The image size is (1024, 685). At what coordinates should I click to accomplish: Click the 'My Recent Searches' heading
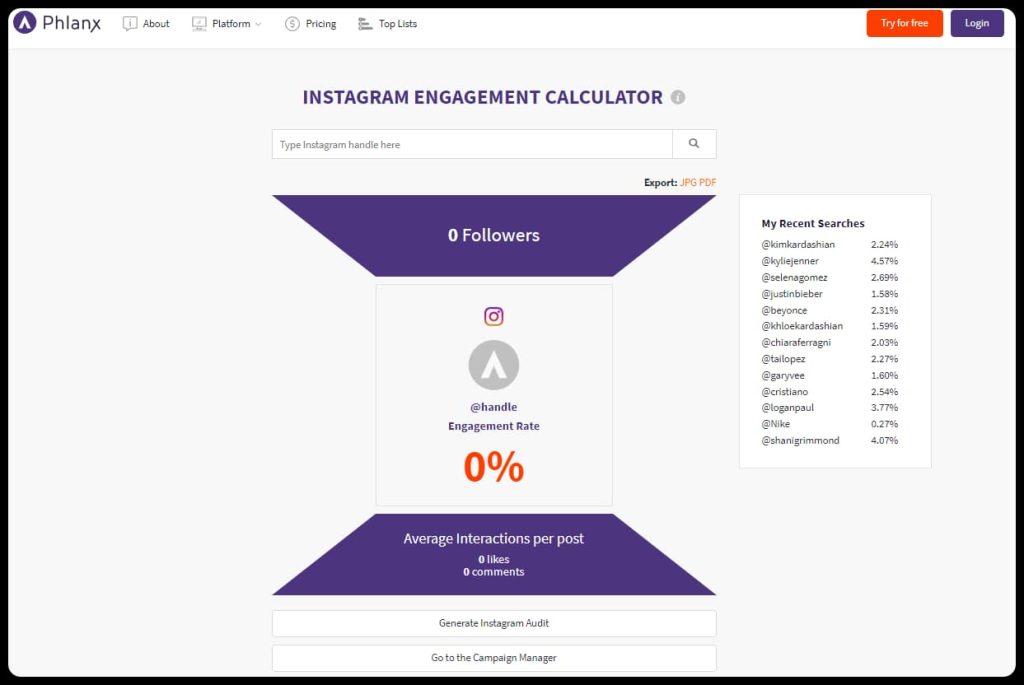pyautogui.click(x=813, y=223)
